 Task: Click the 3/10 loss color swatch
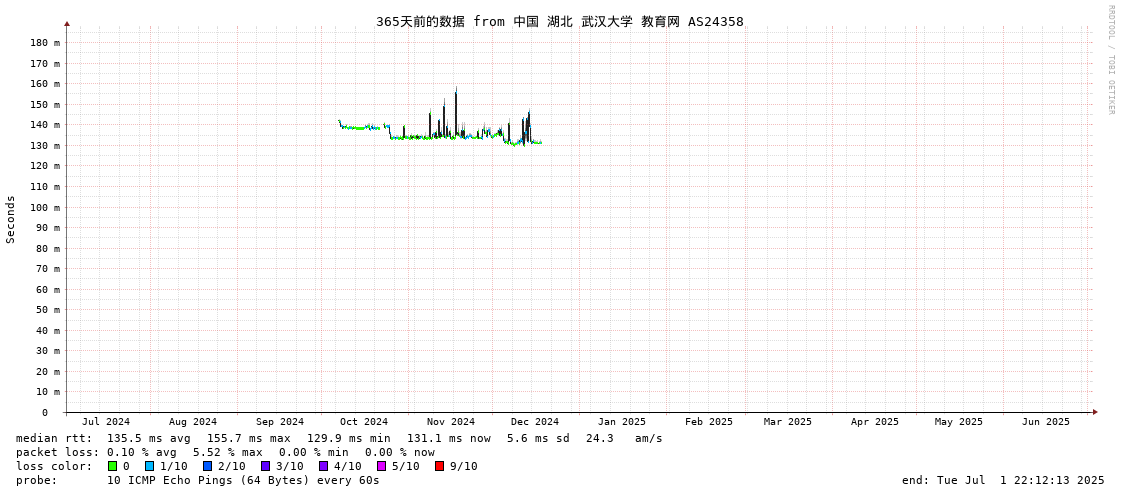[x=265, y=466]
